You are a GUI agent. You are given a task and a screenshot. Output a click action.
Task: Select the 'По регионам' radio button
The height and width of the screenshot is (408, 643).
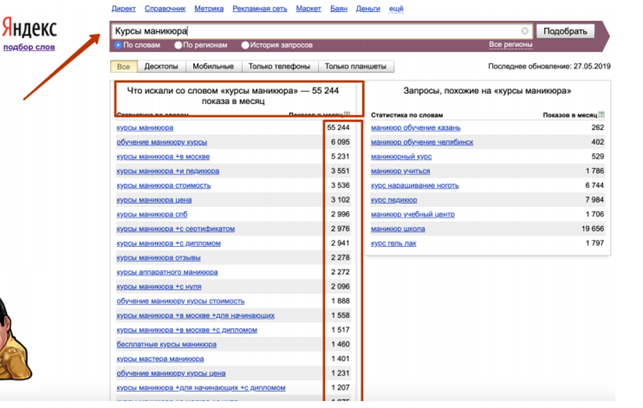[x=177, y=45]
